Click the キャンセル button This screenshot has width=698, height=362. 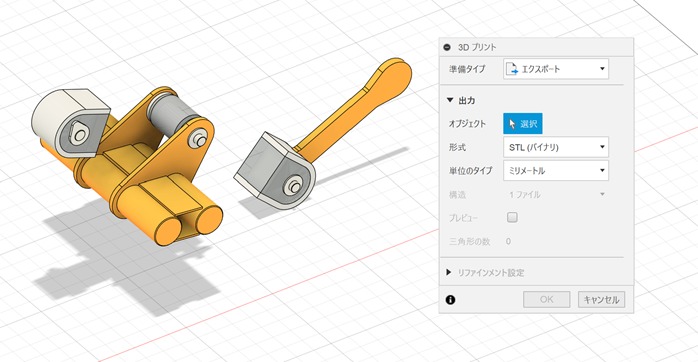(601, 300)
